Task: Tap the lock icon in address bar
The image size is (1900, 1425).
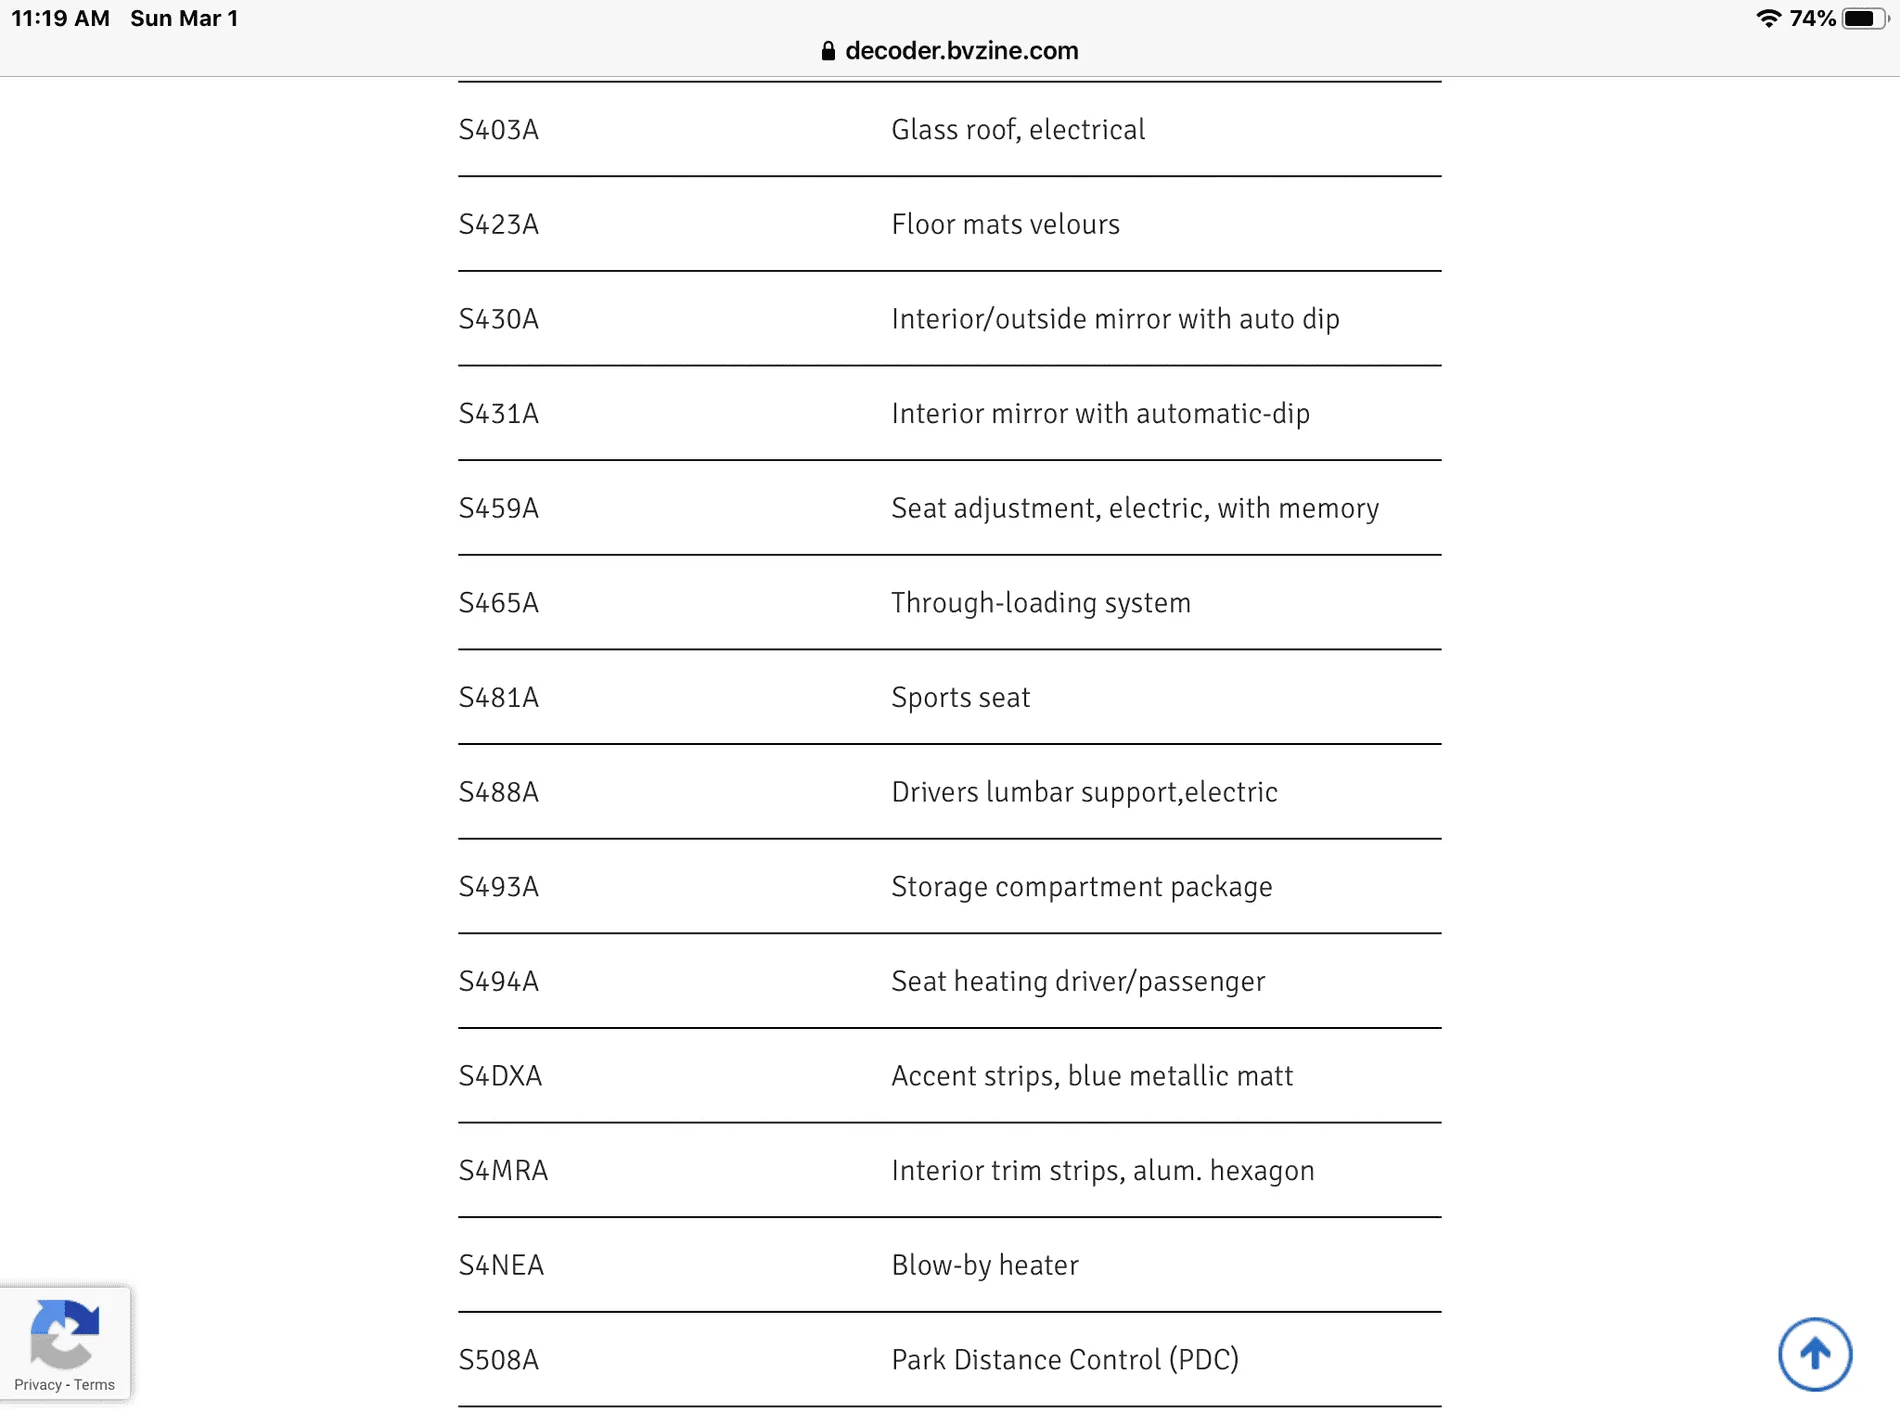Action: 828,51
